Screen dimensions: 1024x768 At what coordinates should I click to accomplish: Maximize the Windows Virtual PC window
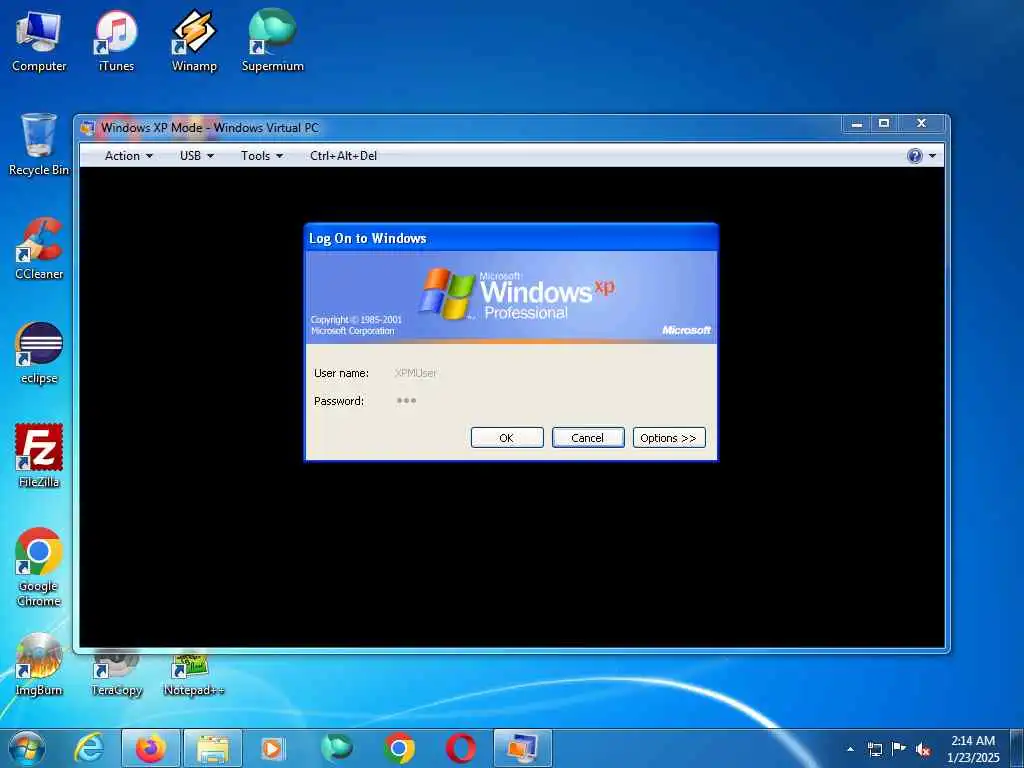coord(884,123)
